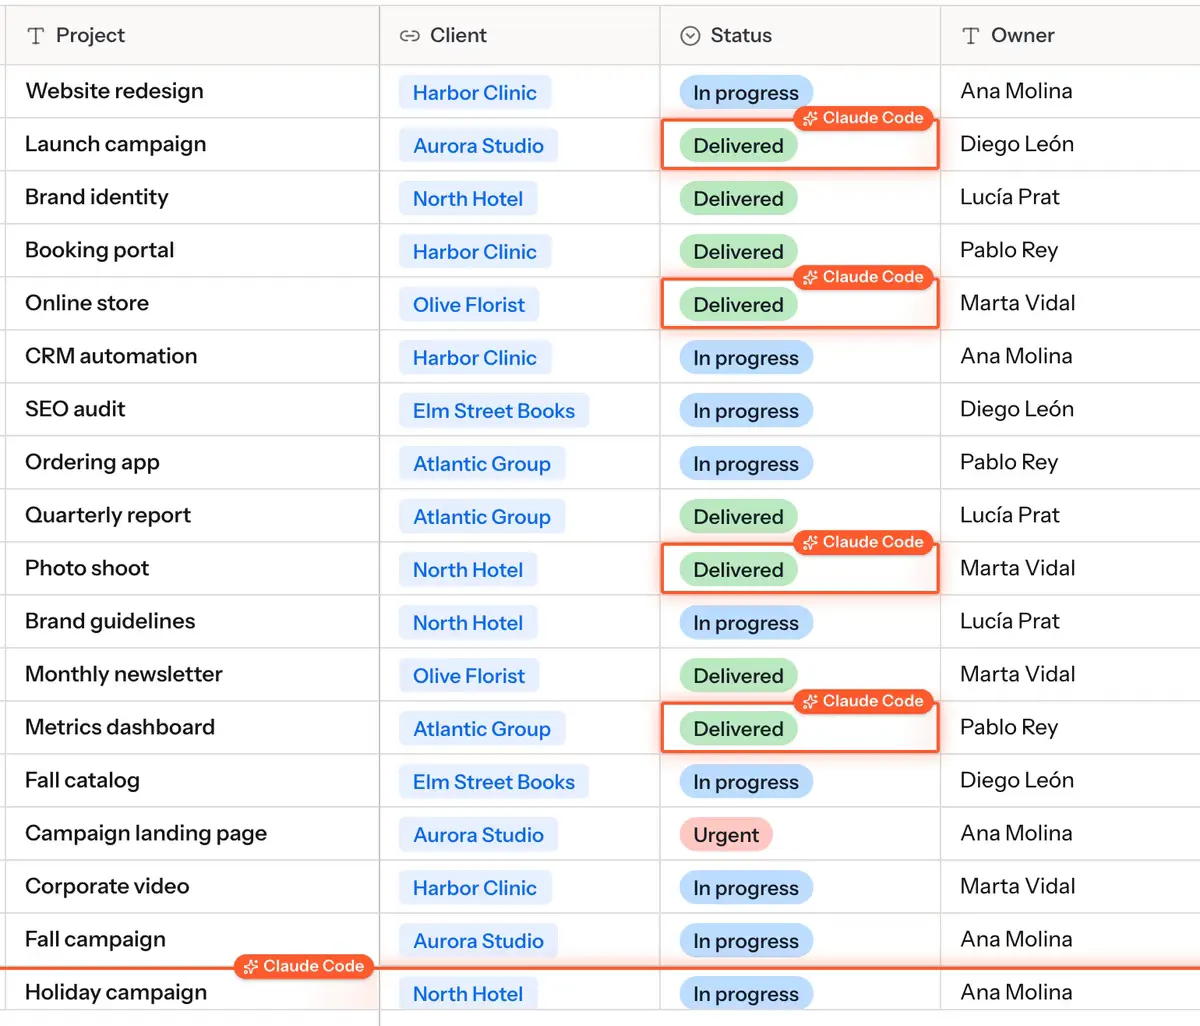The image size is (1200, 1026).
Task: Open North Hotel link in Brand guidelines row
Action: [468, 623]
